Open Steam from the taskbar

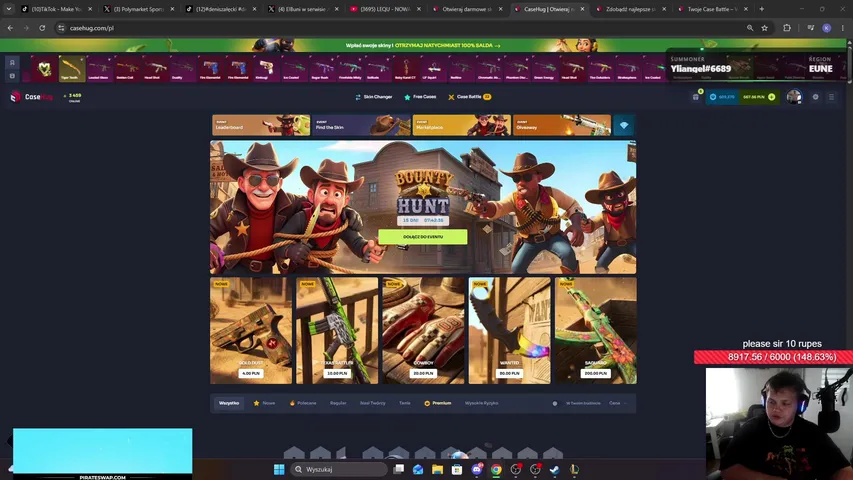[554, 469]
